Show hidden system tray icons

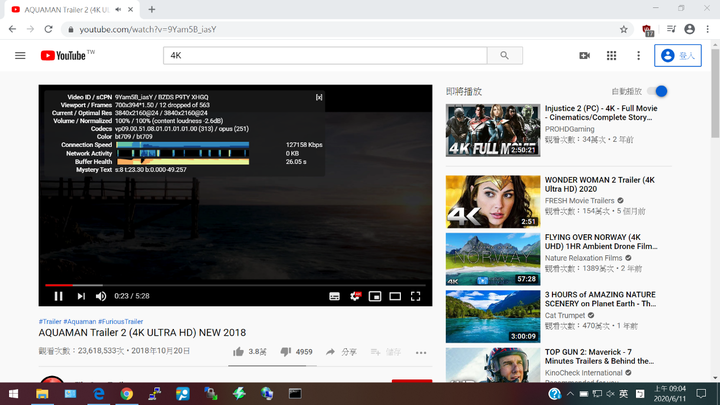(570, 394)
